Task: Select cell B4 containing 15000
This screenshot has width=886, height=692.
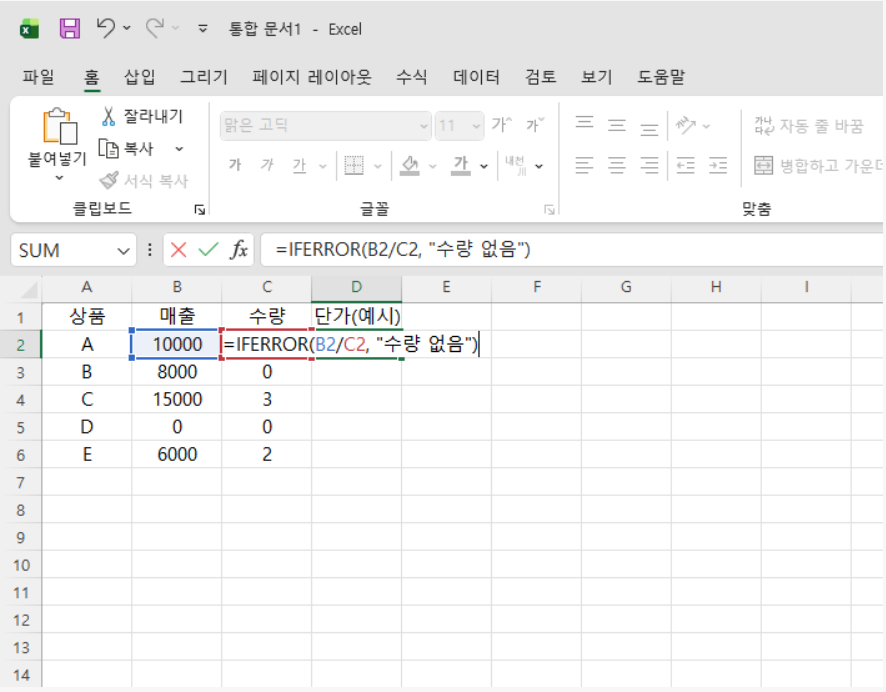Action: pos(176,399)
